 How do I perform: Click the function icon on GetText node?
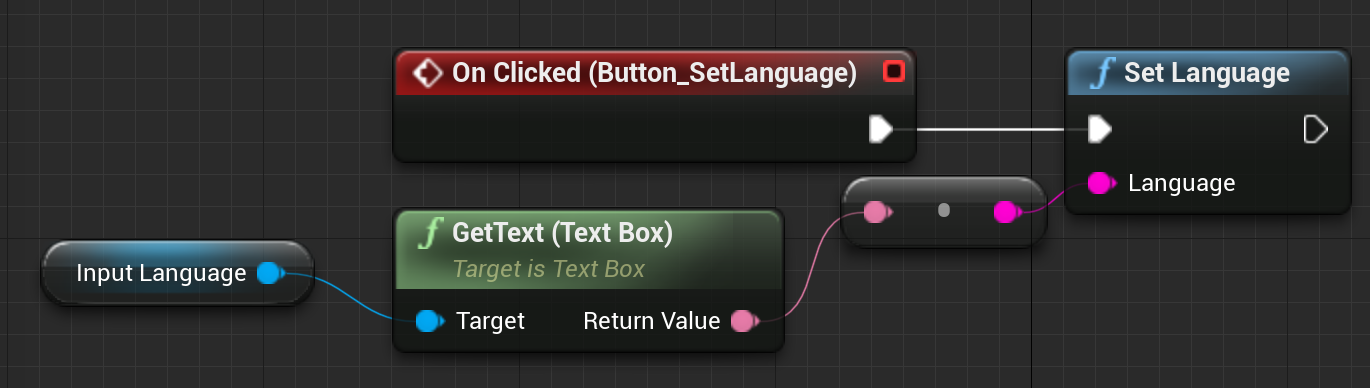pyautogui.click(x=431, y=234)
